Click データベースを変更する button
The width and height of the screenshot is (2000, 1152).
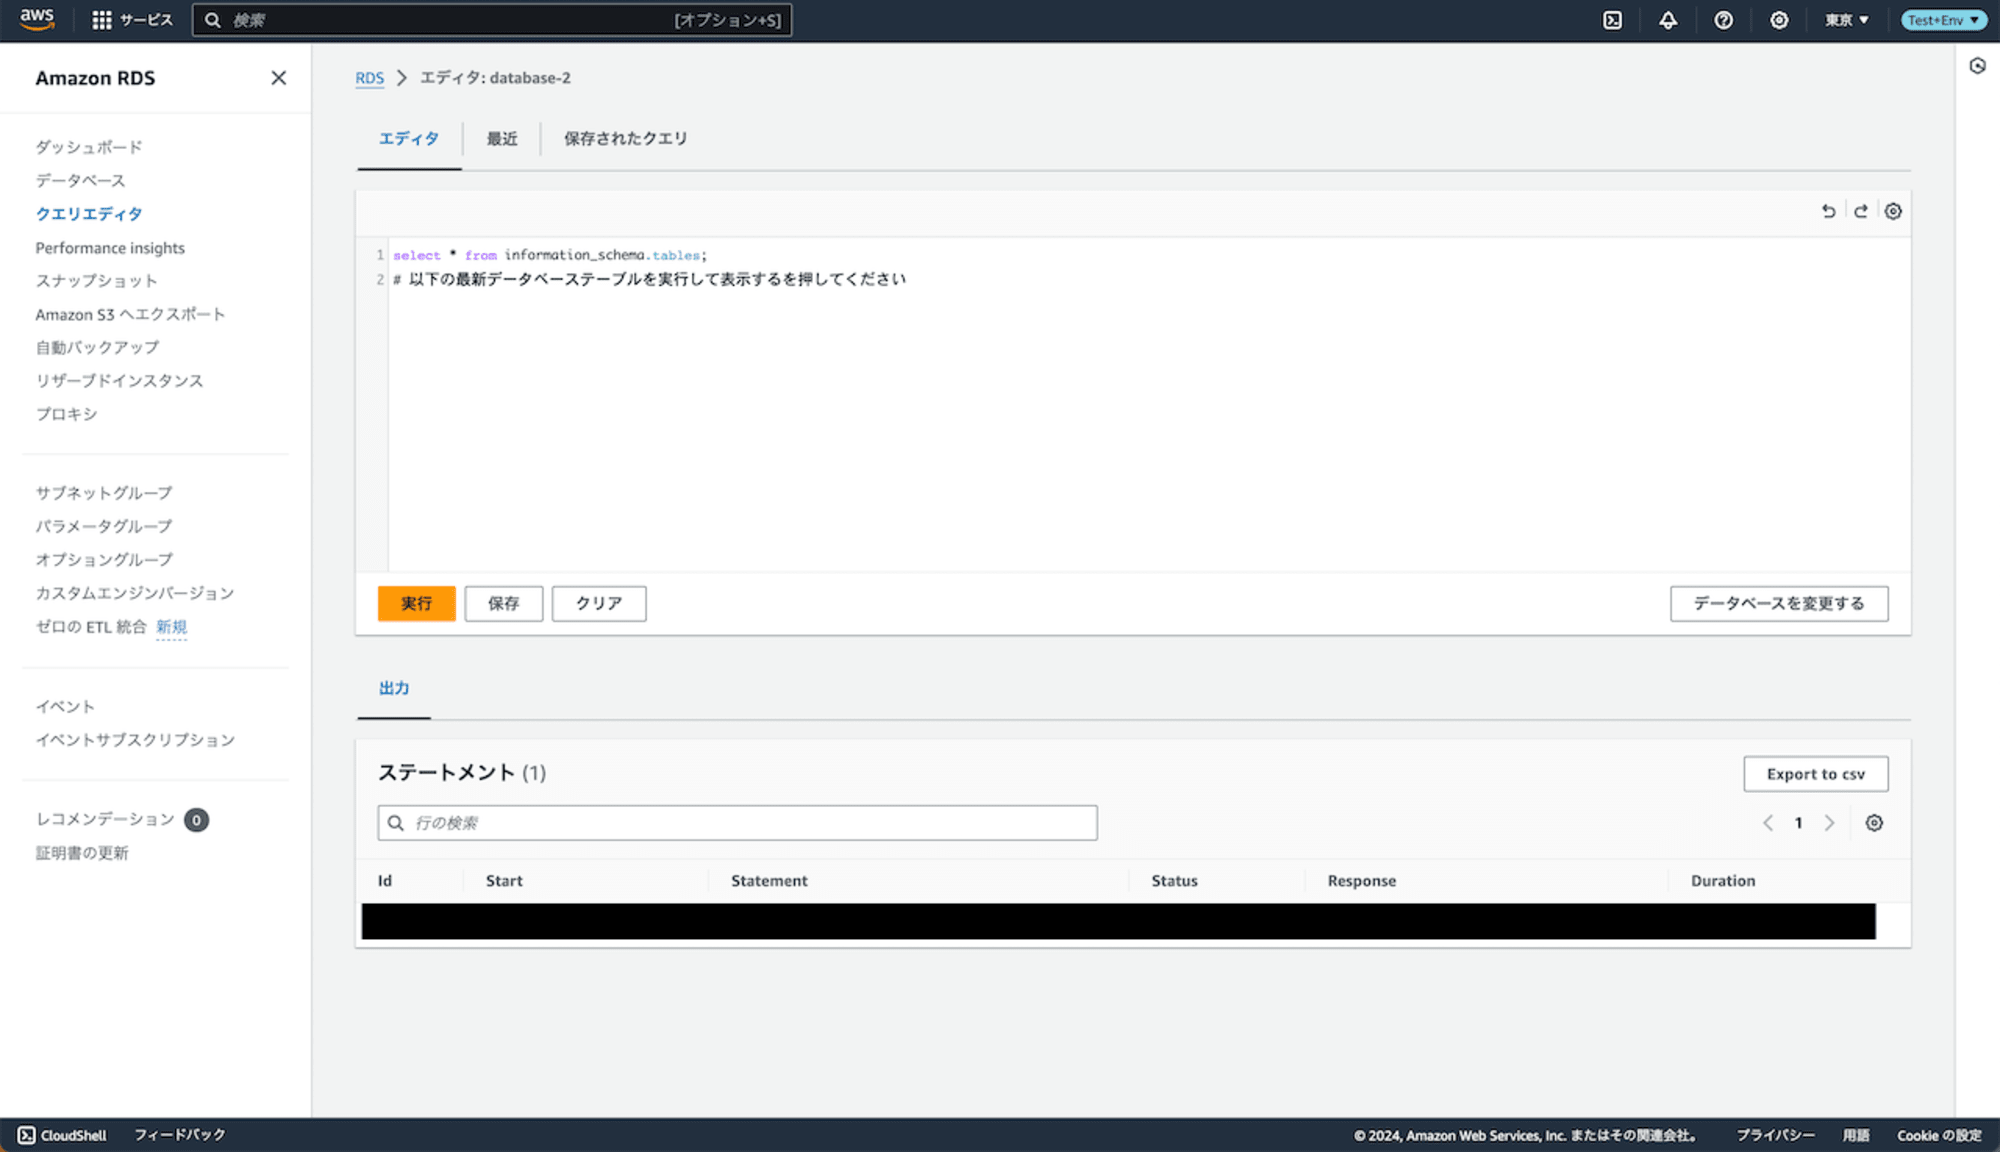1778,603
